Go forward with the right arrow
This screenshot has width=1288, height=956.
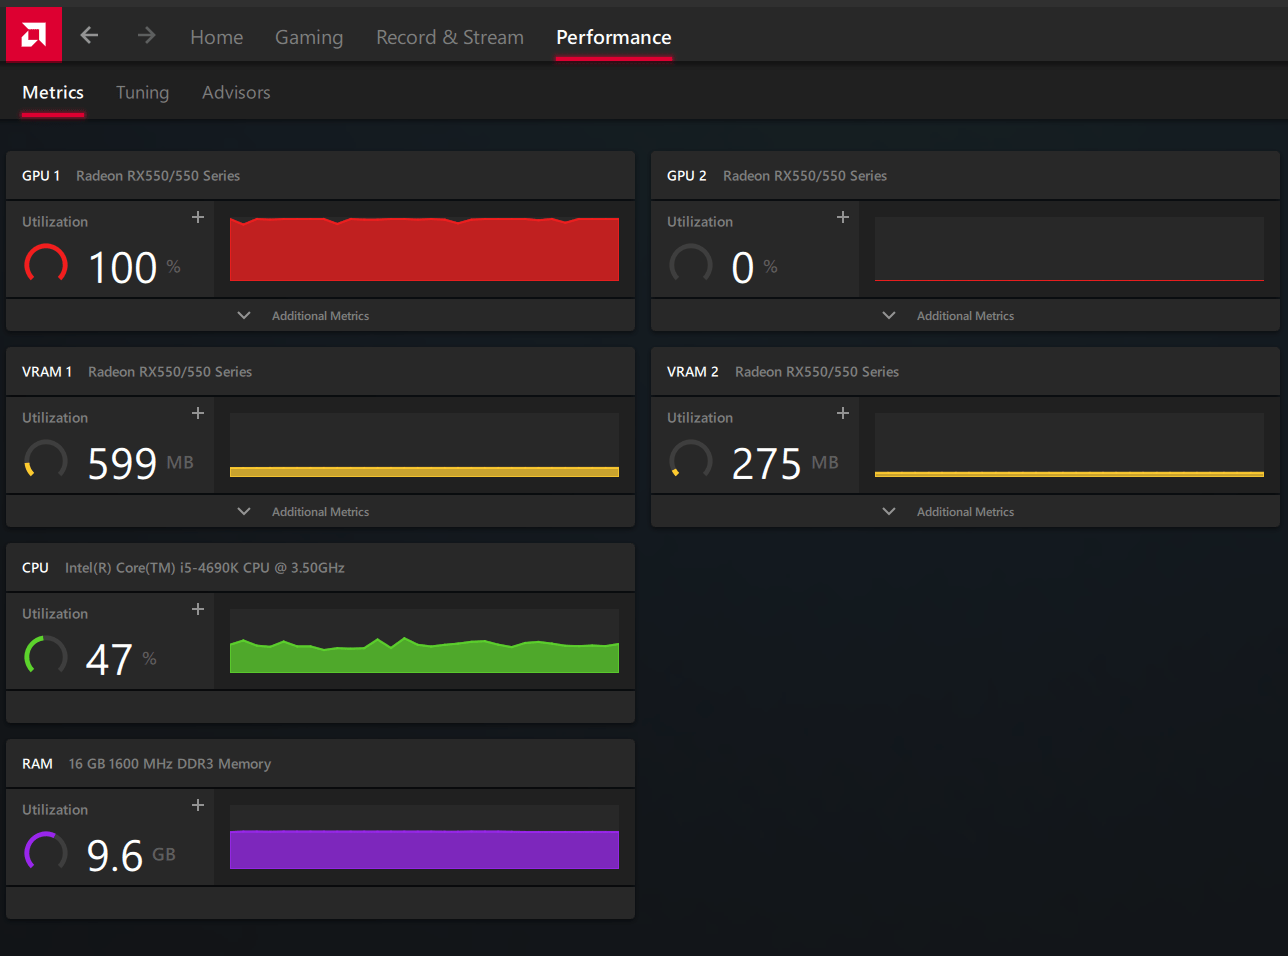point(146,36)
